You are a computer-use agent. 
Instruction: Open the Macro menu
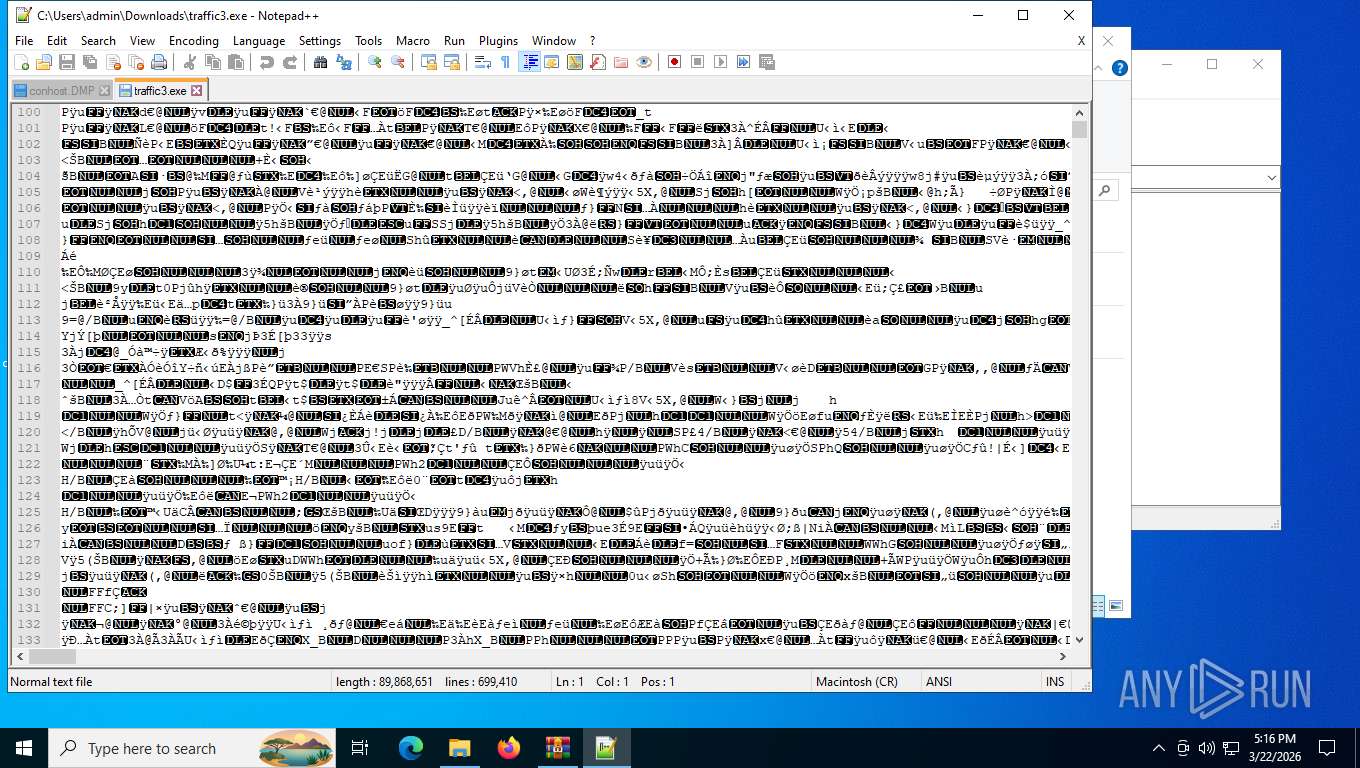coord(413,40)
